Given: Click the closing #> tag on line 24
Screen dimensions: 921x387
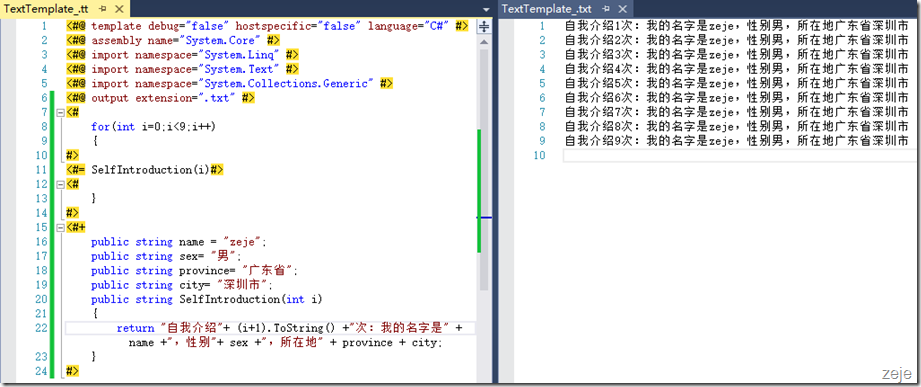Looking at the screenshot, I should pyautogui.click(x=73, y=371).
